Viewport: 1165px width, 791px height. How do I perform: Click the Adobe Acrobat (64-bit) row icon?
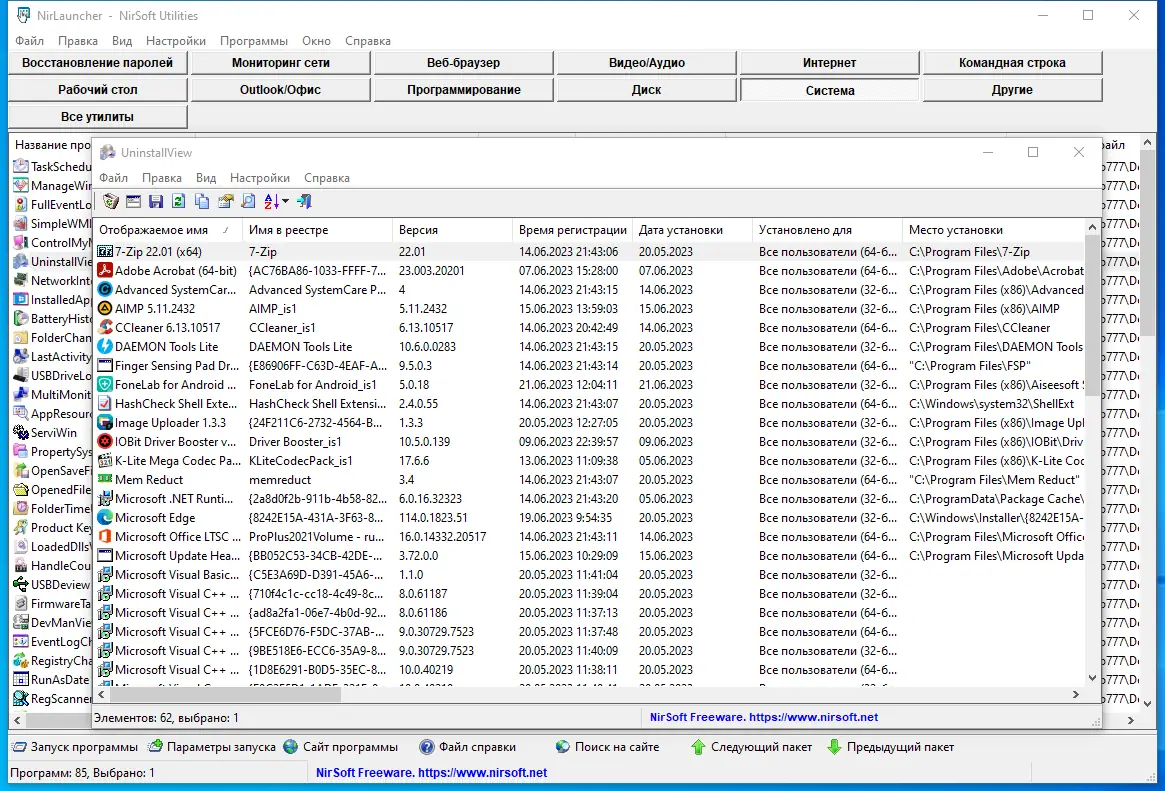coord(105,270)
